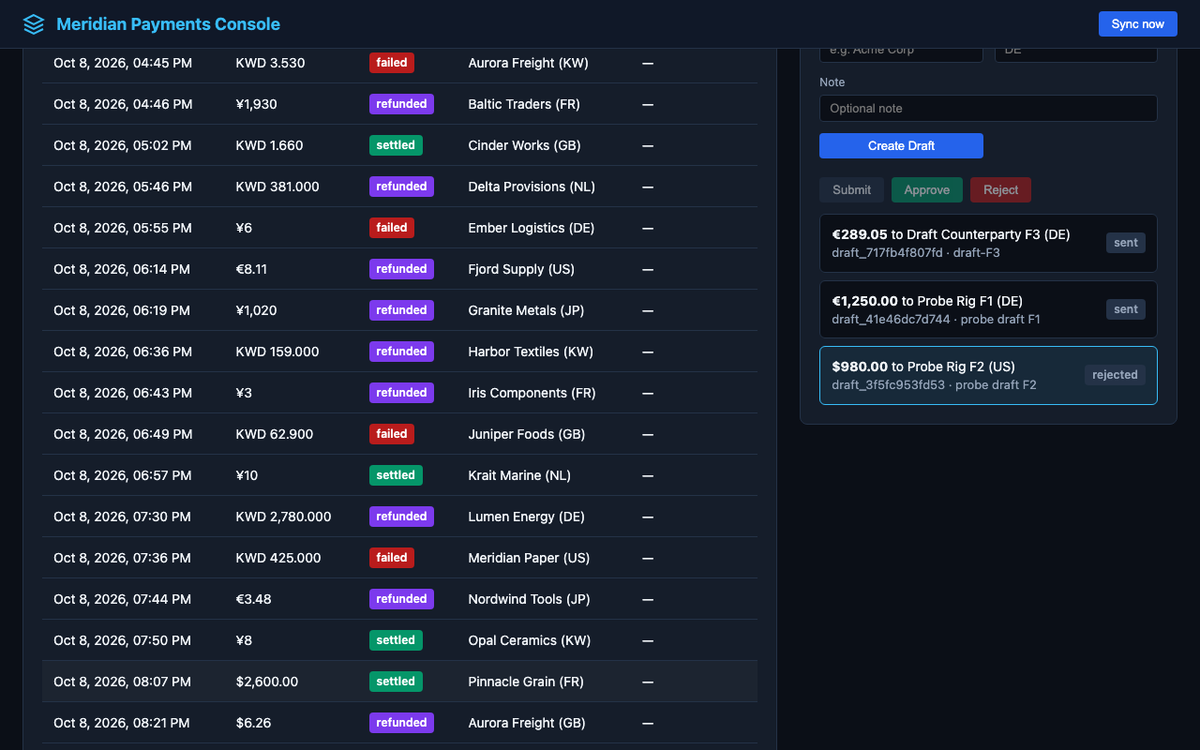Click the failed badge for Meridian Paper (US)

[392, 557]
